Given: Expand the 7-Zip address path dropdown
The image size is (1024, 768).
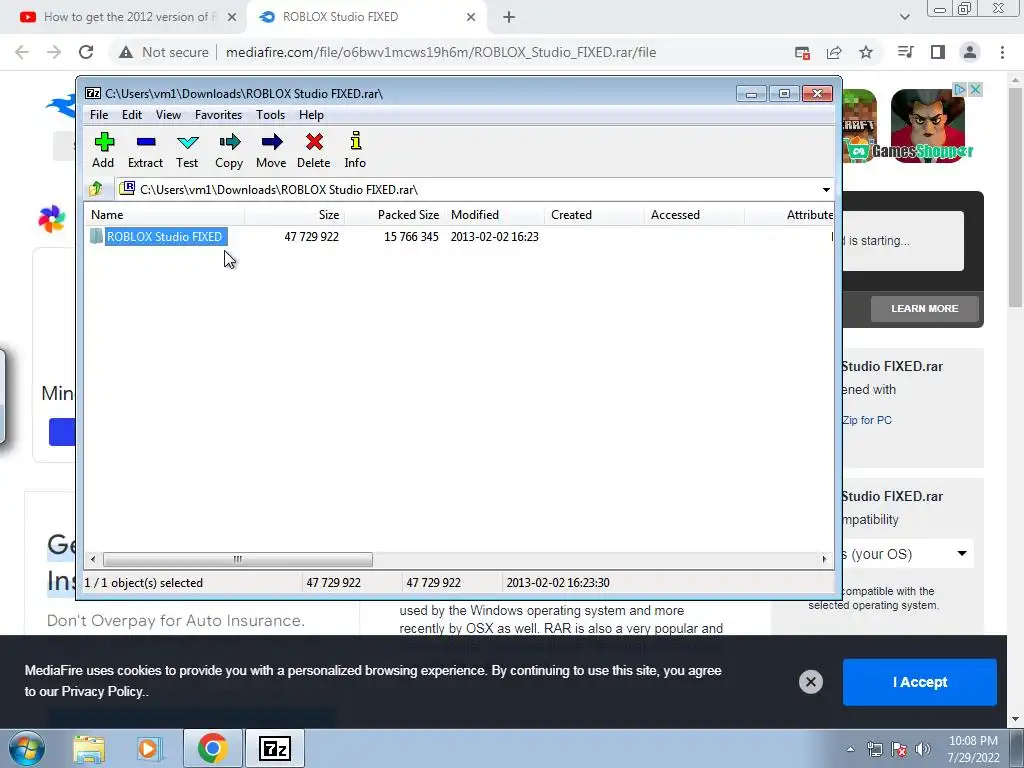Looking at the screenshot, I should pyautogui.click(x=826, y=190).
